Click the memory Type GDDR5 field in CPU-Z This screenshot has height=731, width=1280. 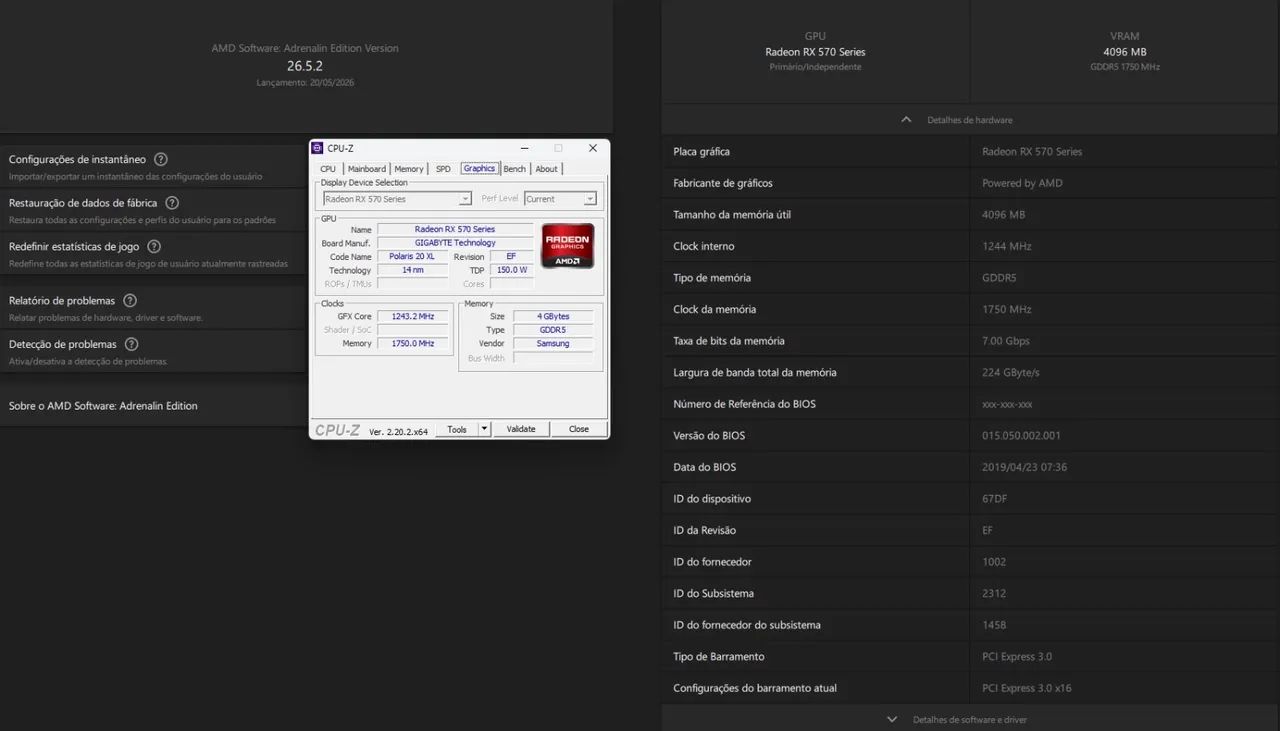pos(553,330)
